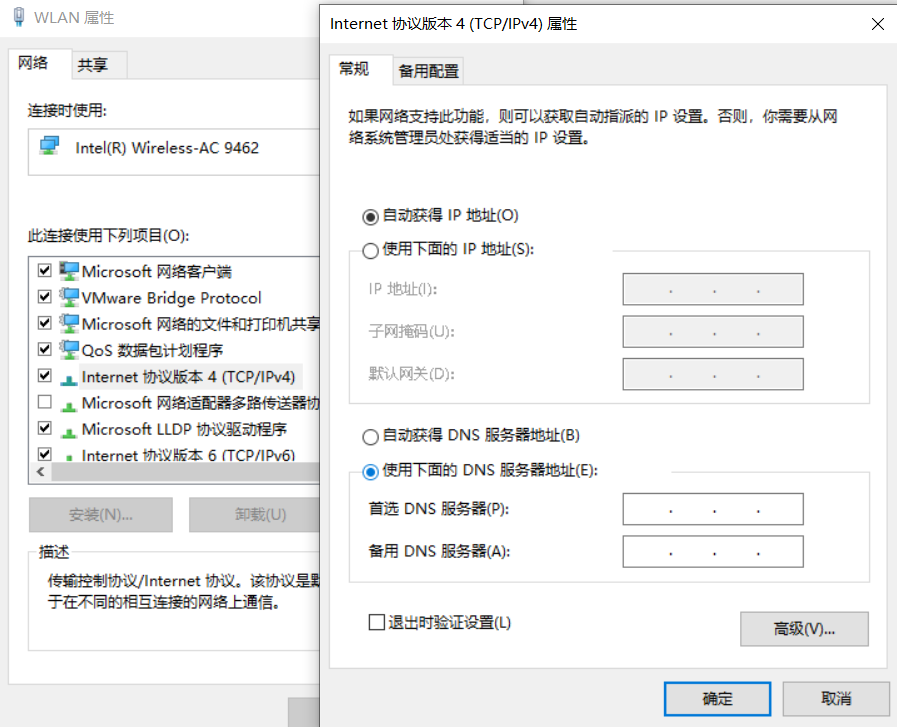Select 自动获得 DNS 服务器地址 radio button
Image resolution: width=897 pixels, height=727 pixels.
370,438
